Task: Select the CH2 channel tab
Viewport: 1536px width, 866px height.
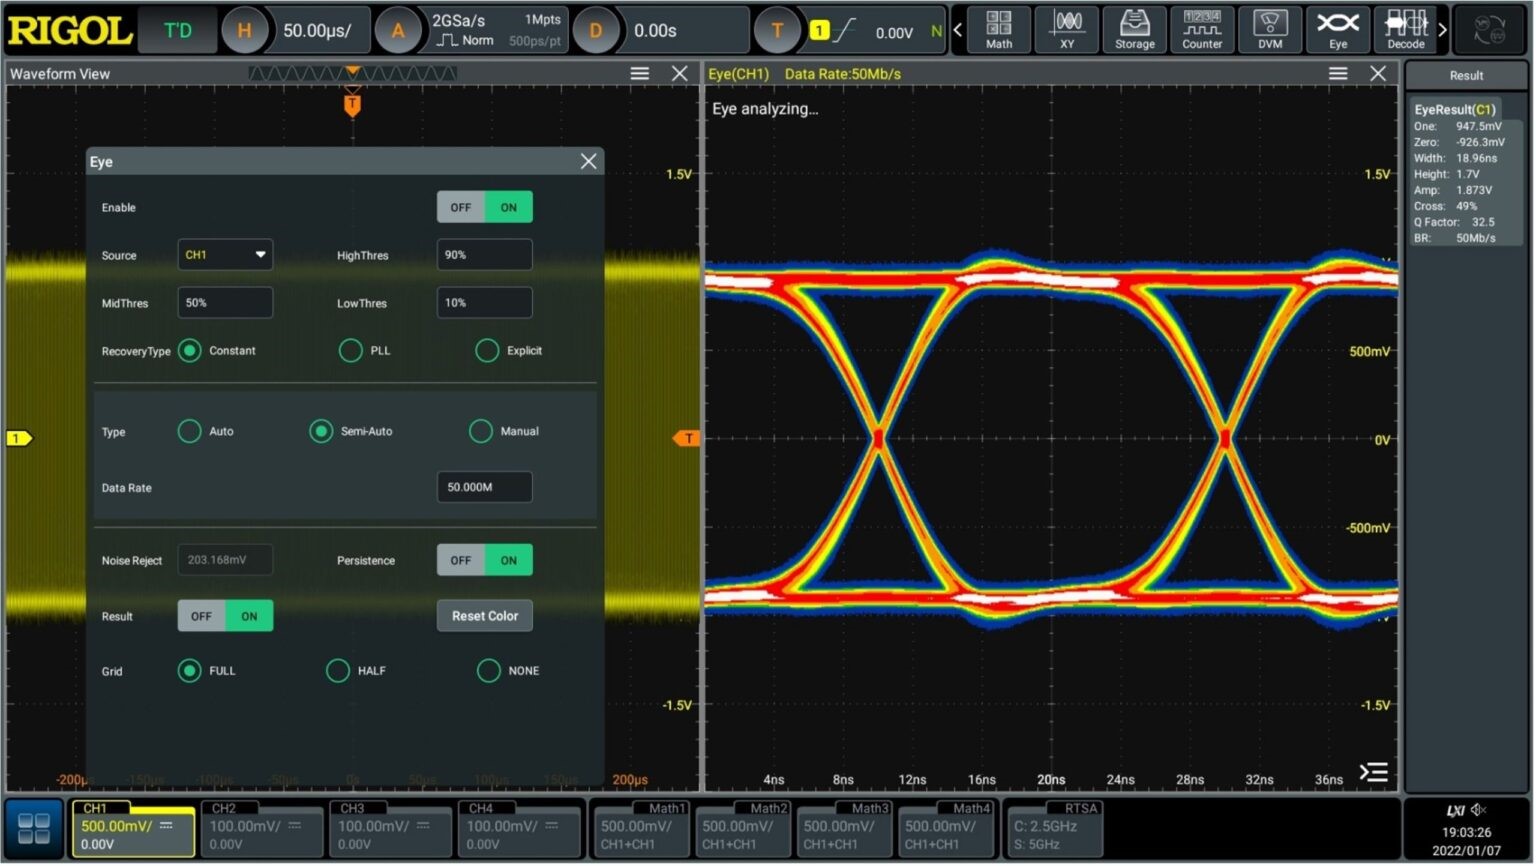Action: [262, 829]
